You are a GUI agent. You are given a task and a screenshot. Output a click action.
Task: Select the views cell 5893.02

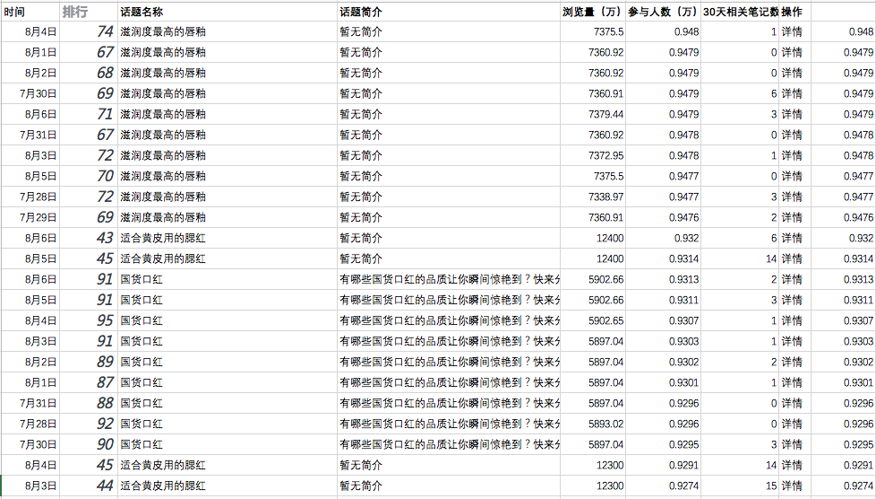click(x=593, y=424)
